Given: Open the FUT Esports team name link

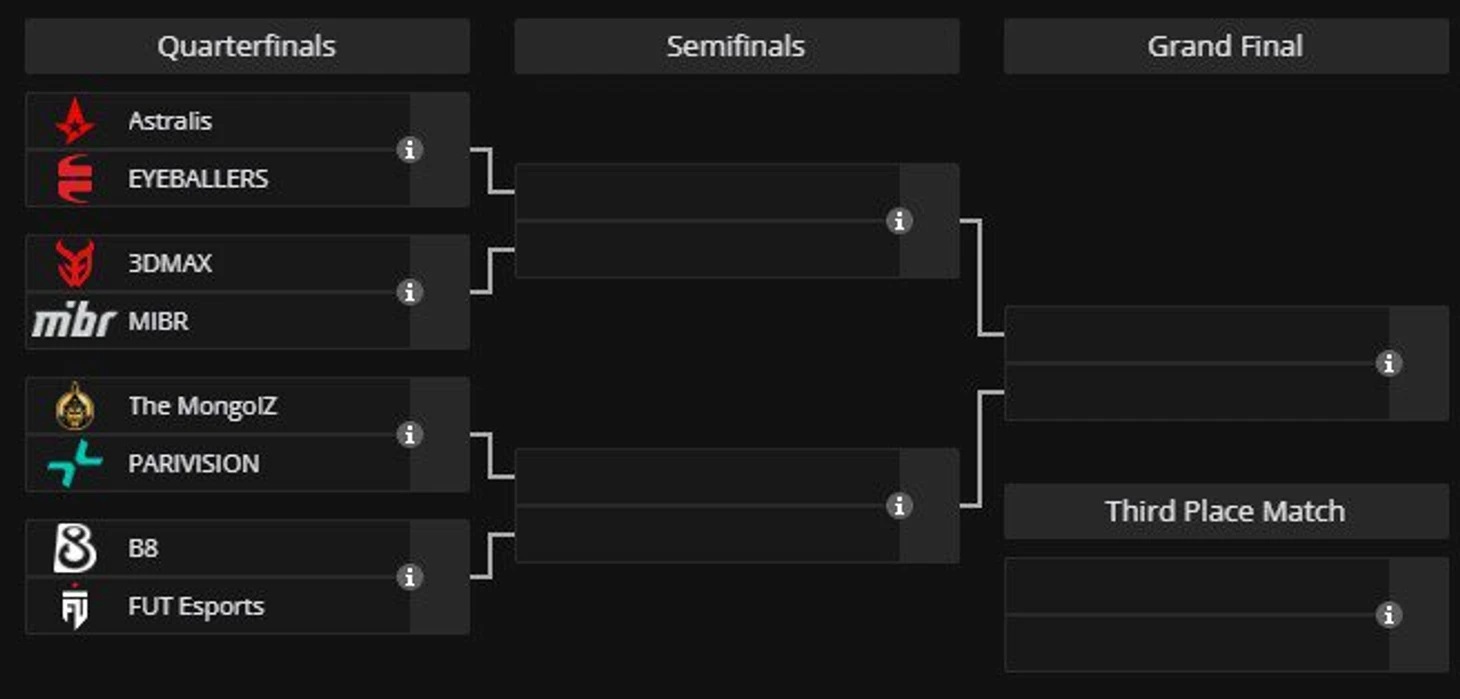Looking at the screenshot, I should coord(196,606).
